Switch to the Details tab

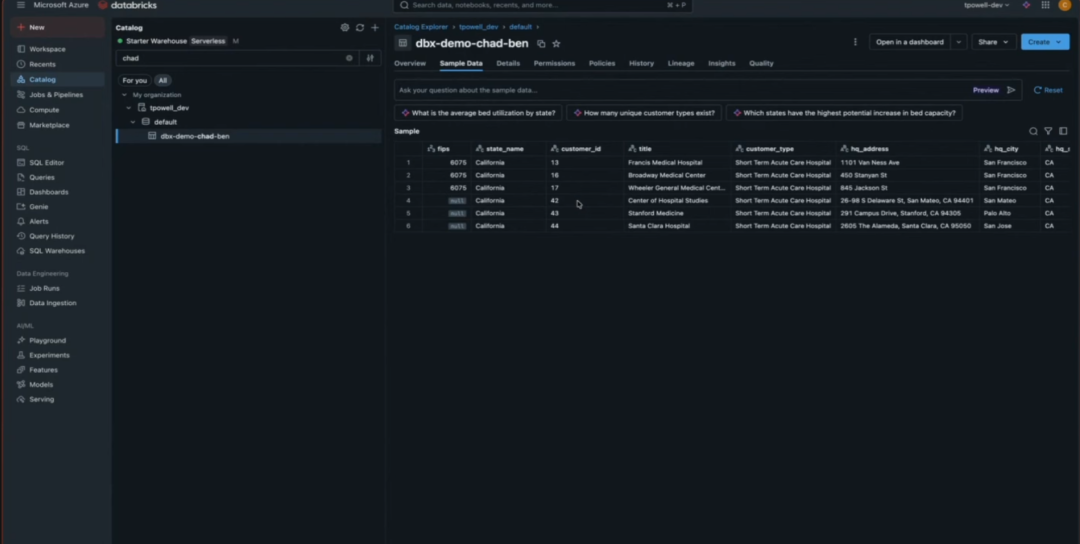508,63
